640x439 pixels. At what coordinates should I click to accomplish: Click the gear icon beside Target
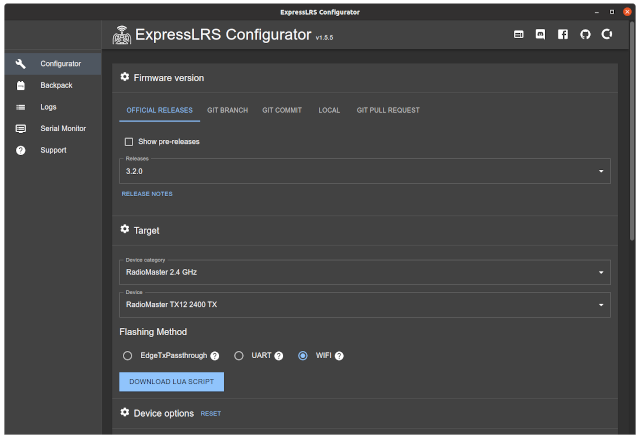coord(124,229)
